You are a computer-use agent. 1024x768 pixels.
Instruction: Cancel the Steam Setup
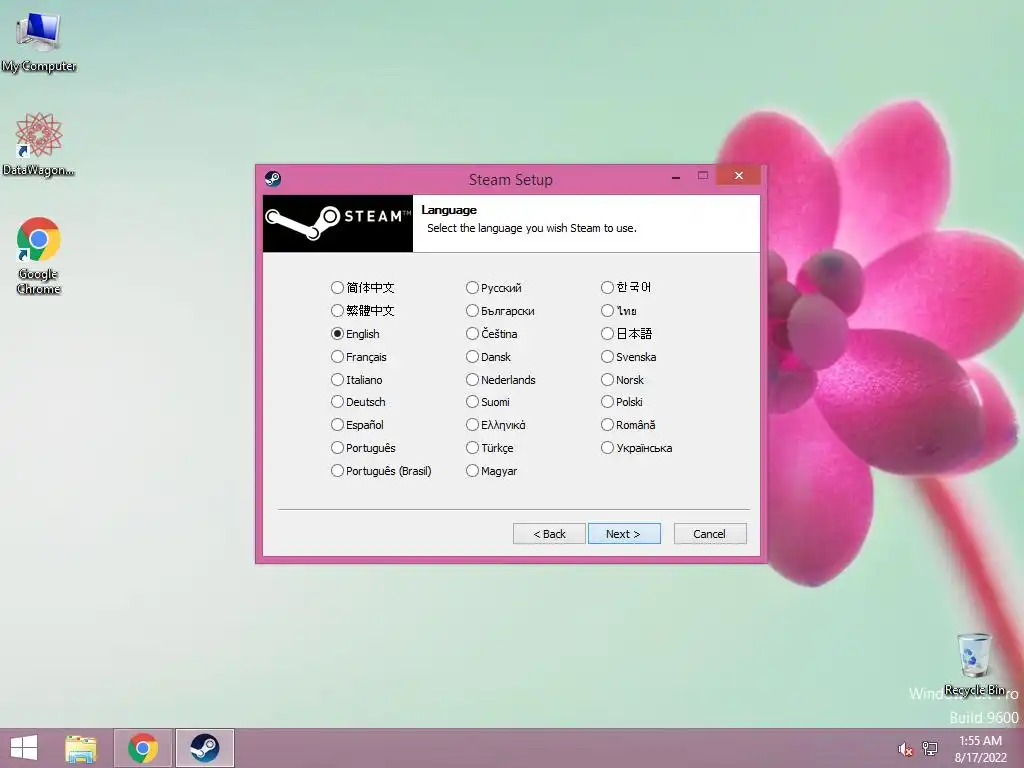coord(710,534)
